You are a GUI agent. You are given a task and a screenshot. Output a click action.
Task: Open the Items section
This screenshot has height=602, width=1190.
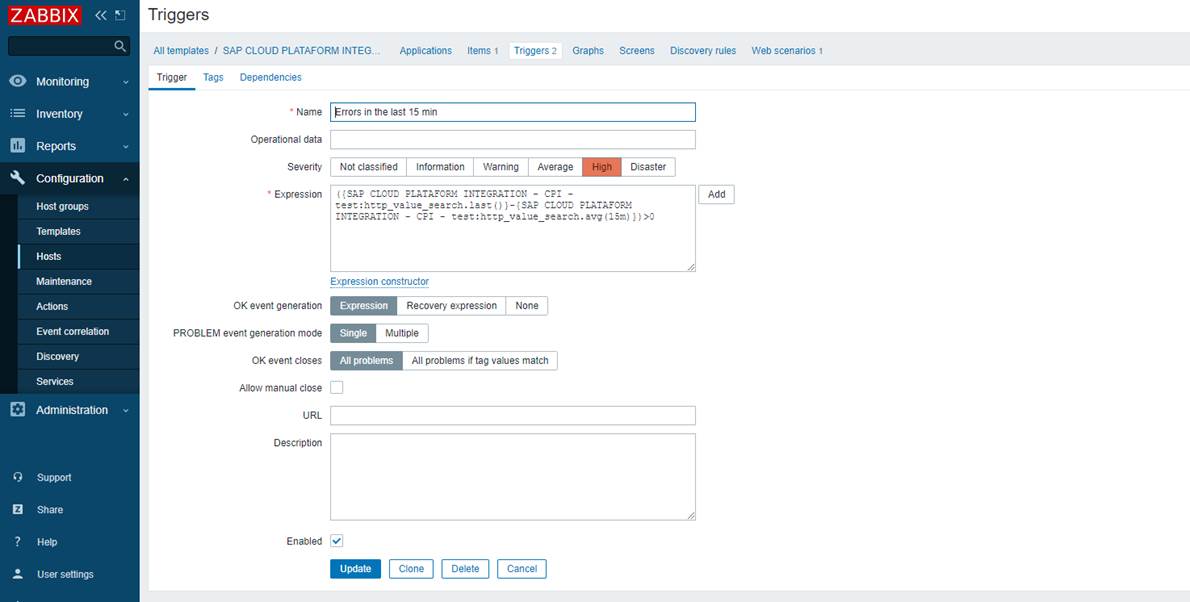tap(483, 51)
